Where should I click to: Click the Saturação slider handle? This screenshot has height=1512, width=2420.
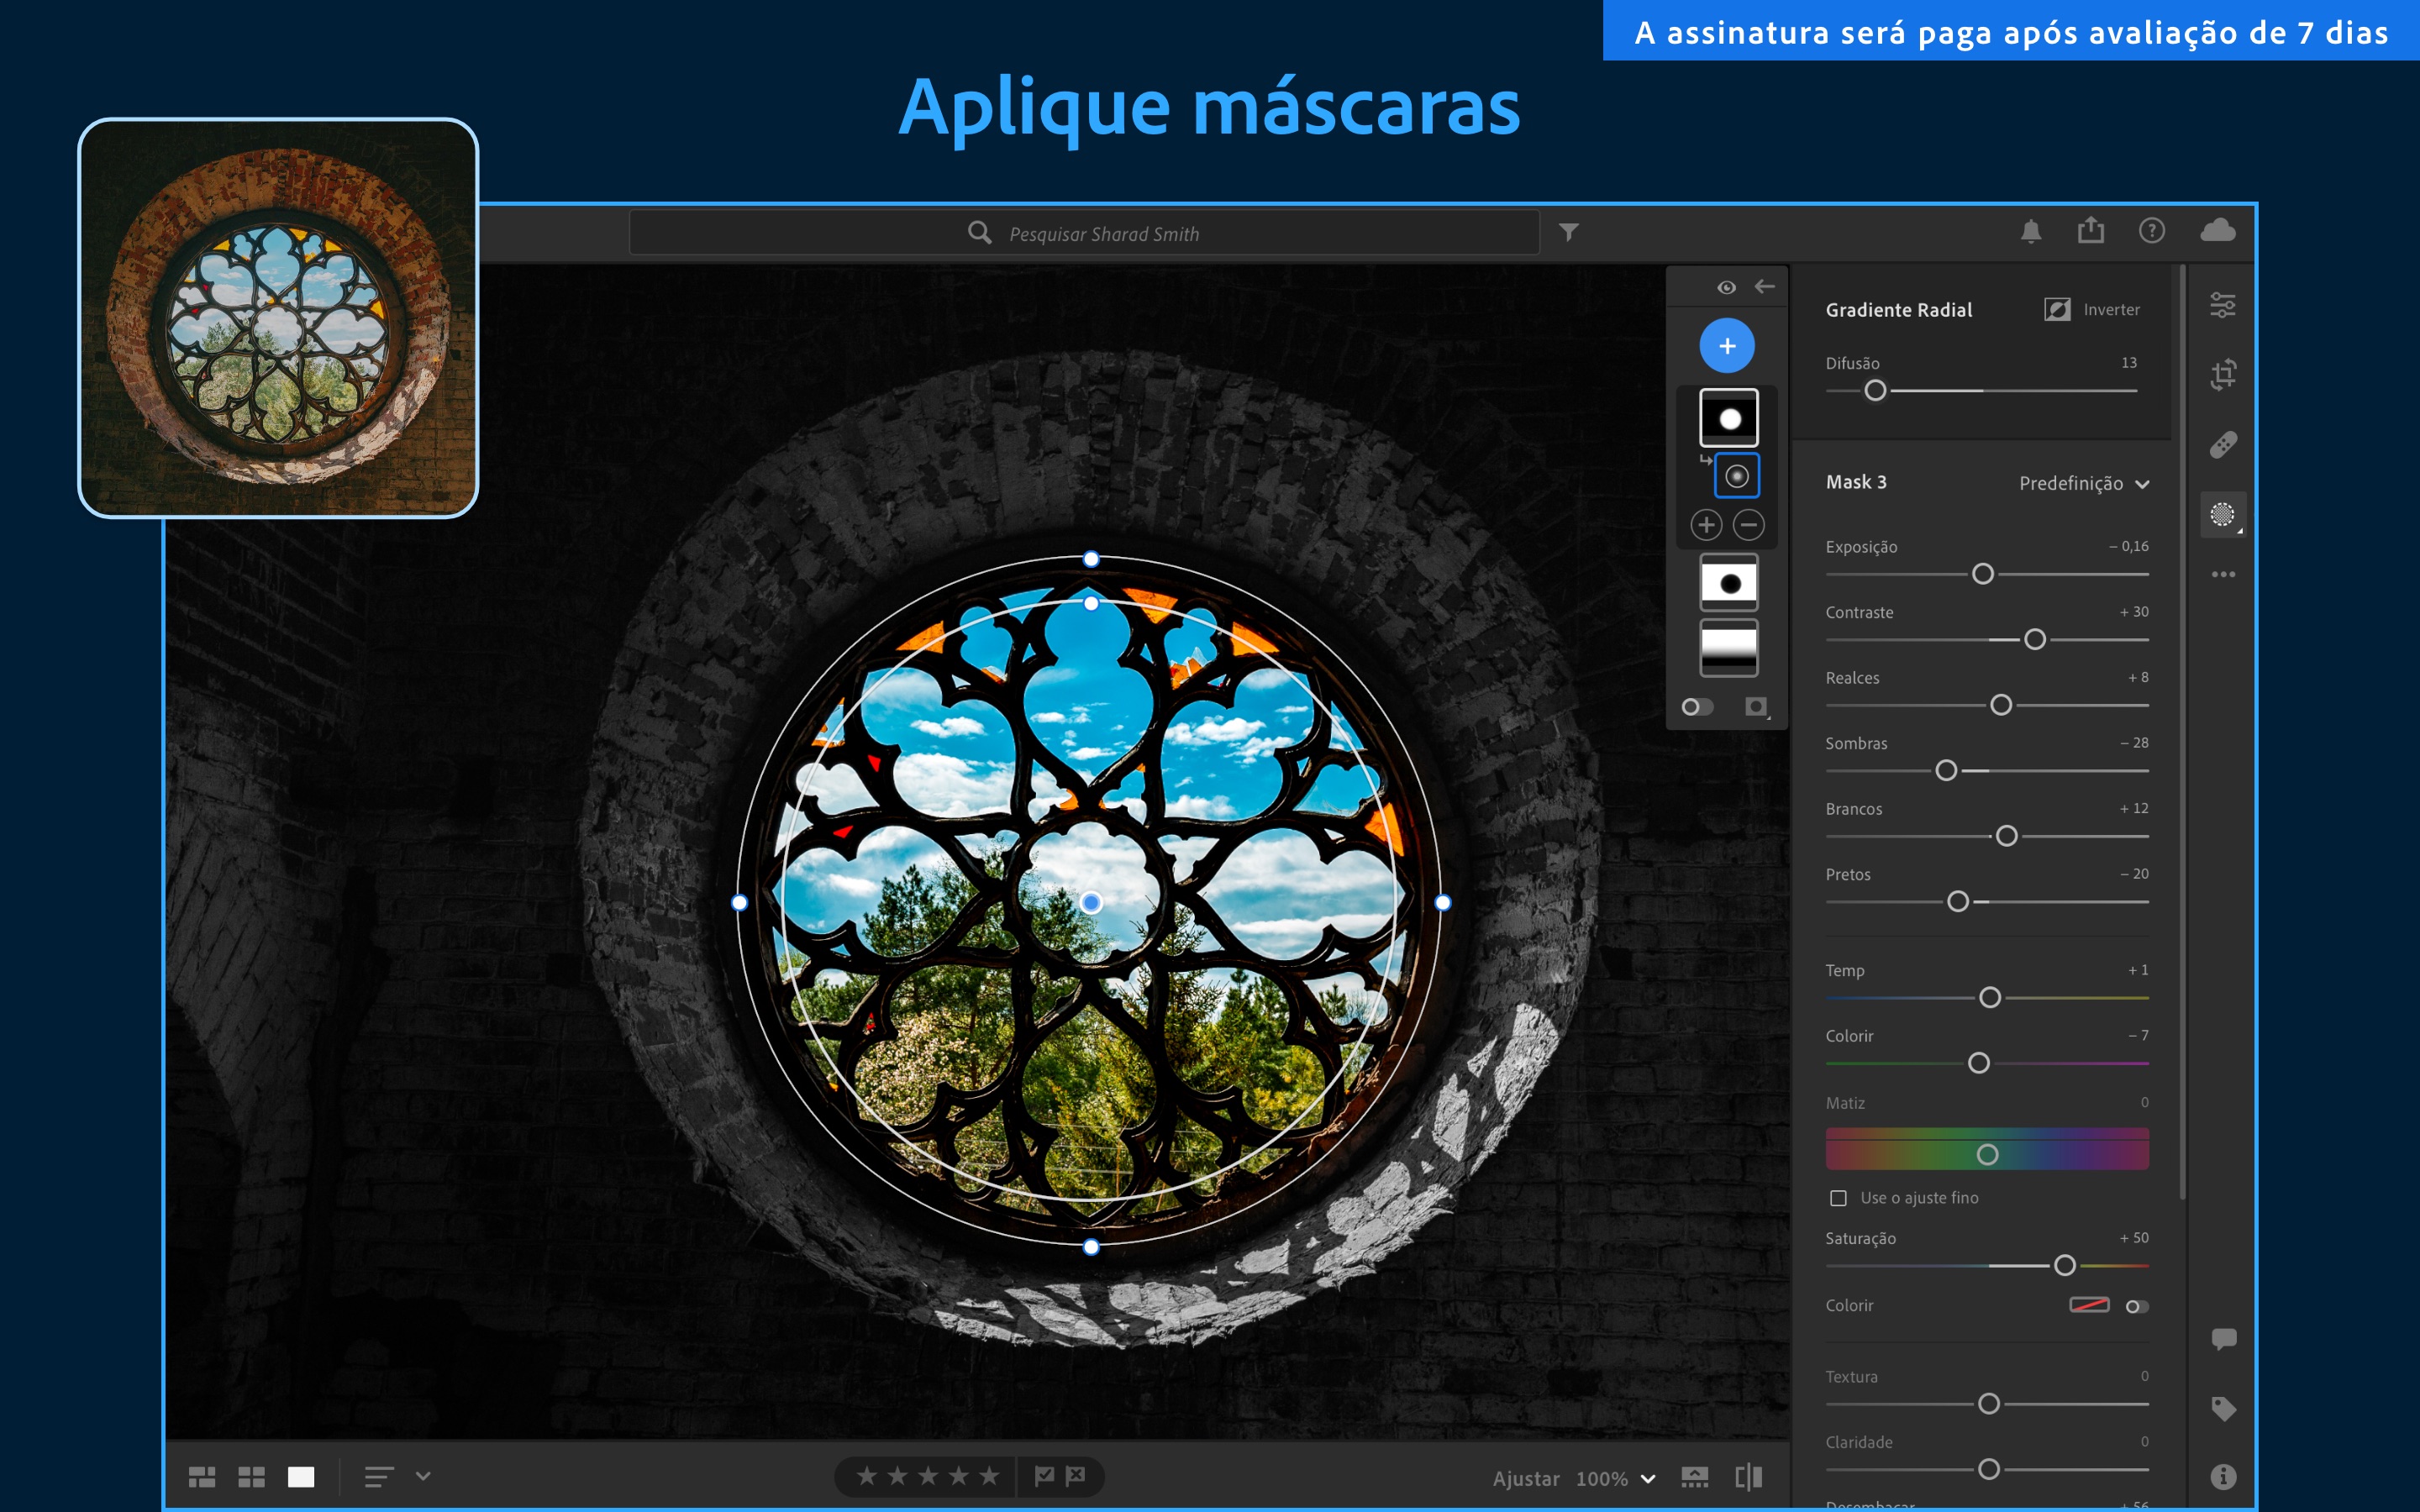[2065, 1266]
